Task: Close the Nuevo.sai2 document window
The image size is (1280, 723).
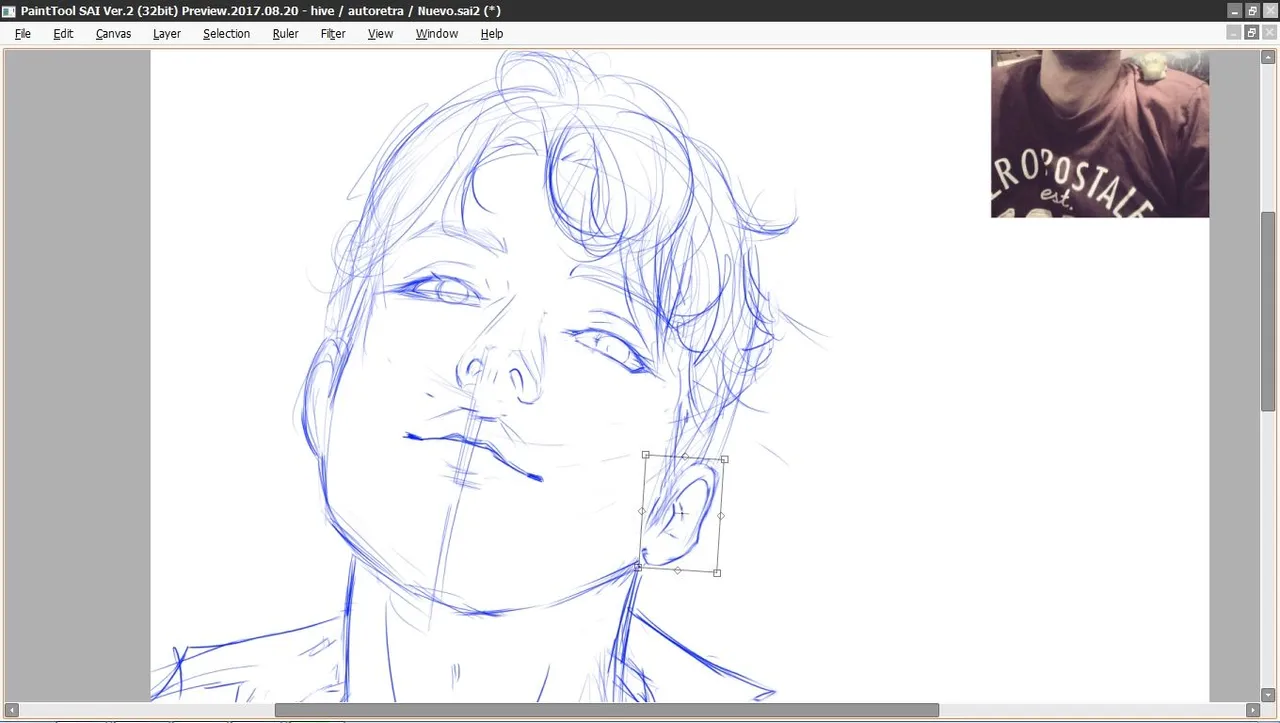Action: 1267,33
